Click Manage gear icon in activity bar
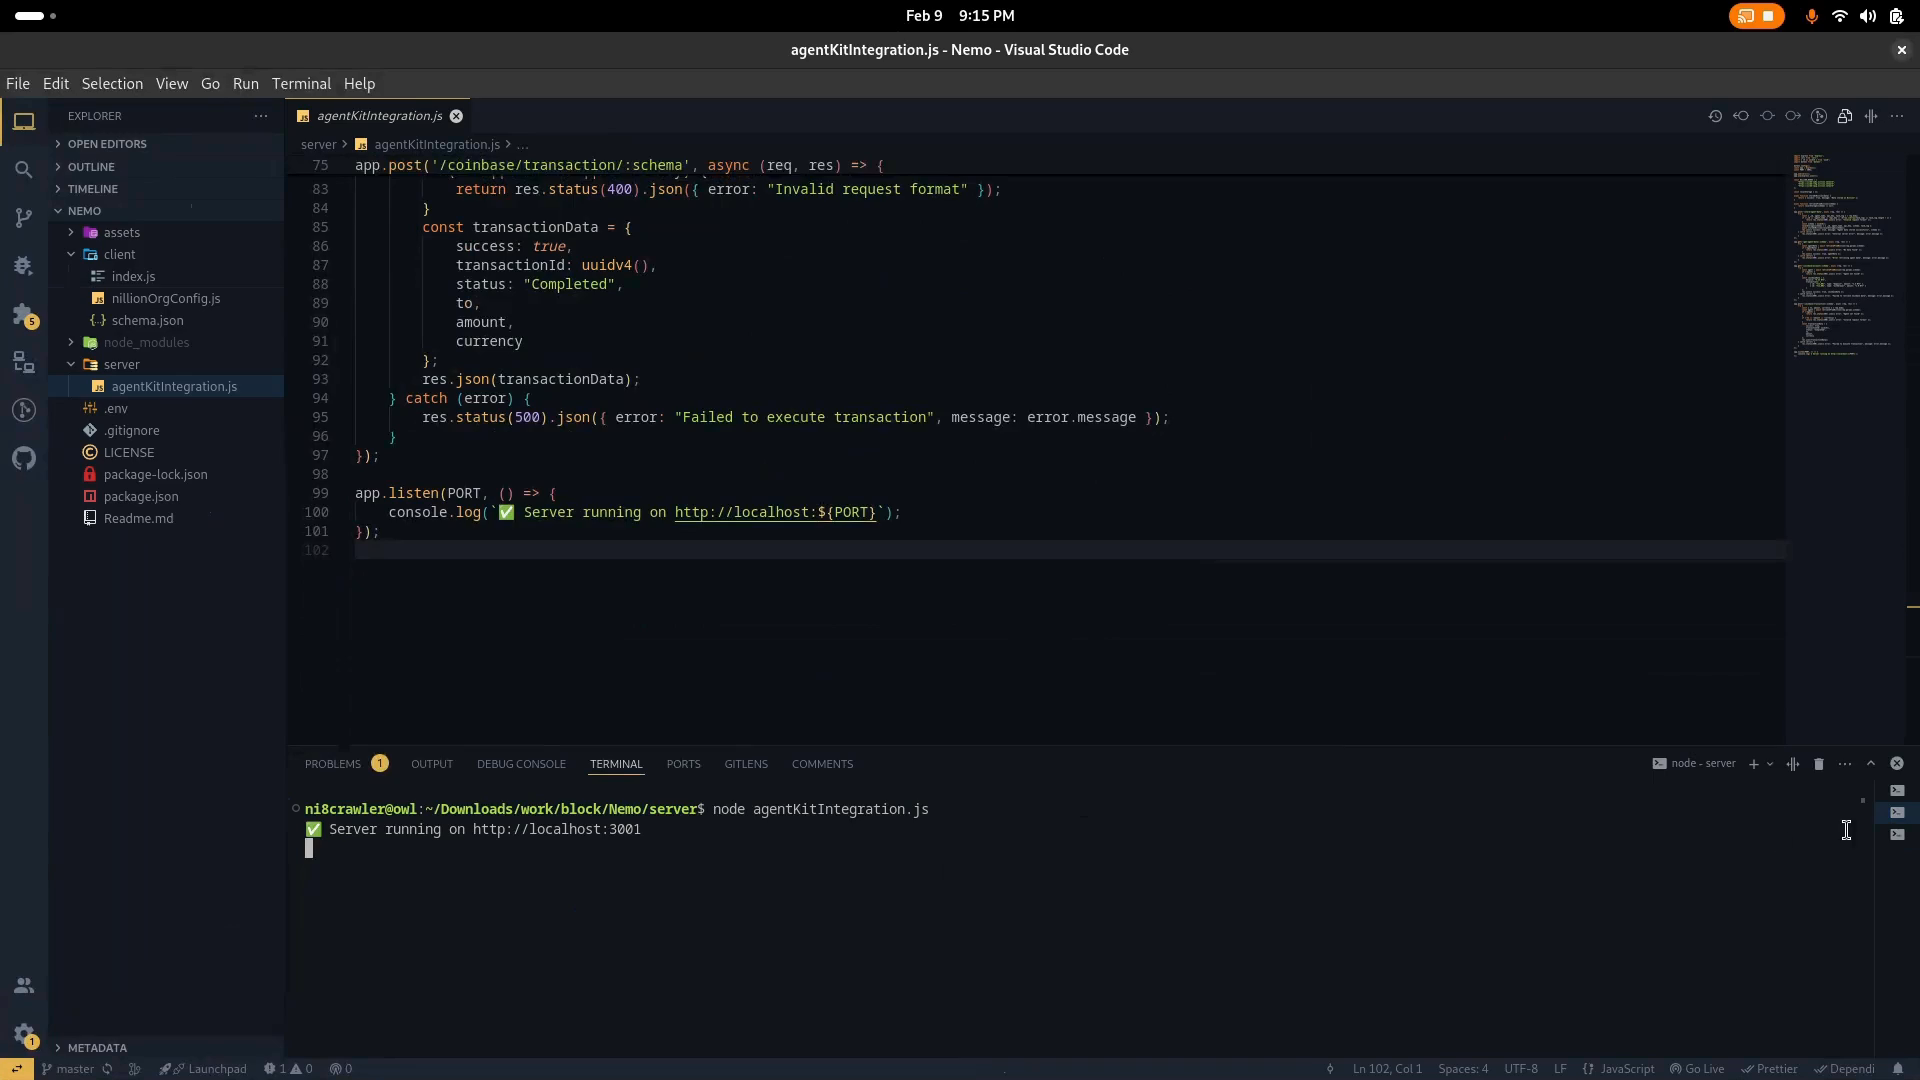 [x=24, y=1035]
